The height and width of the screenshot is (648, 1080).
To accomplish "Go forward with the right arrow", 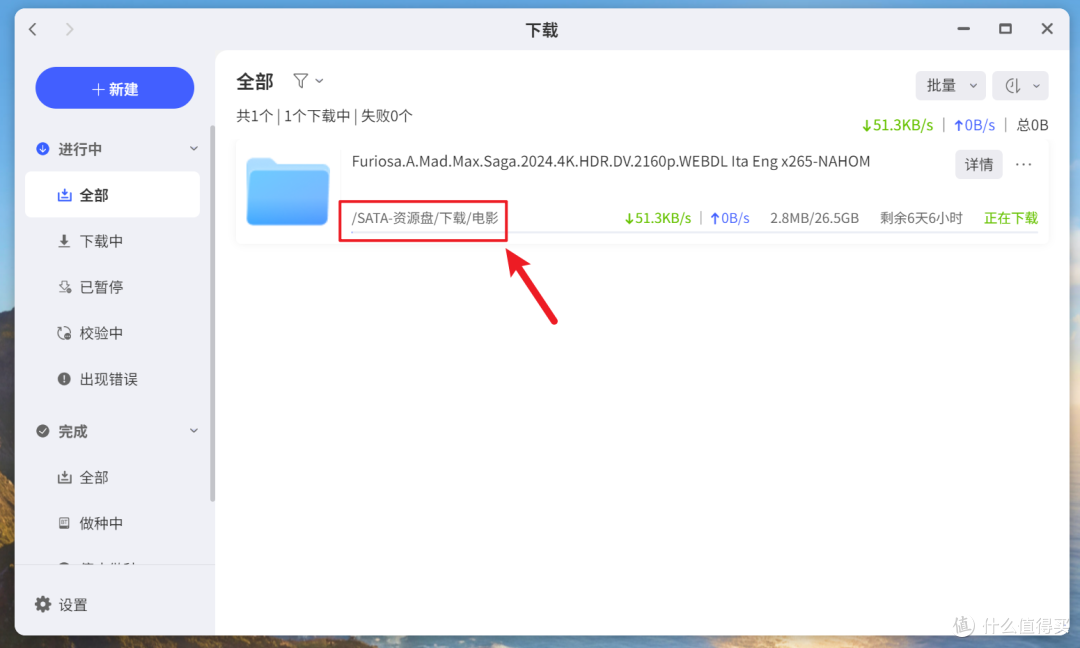I will coord(69,29).
